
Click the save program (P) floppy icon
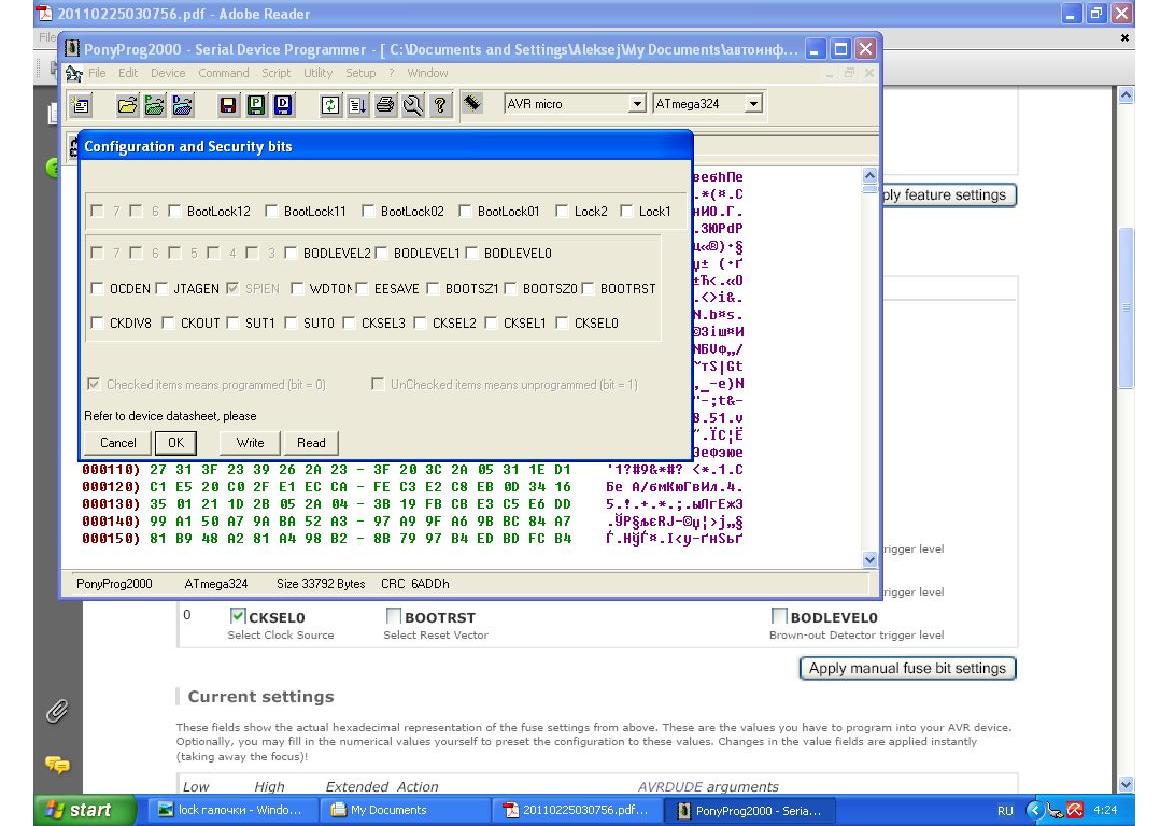click(256, 105)
